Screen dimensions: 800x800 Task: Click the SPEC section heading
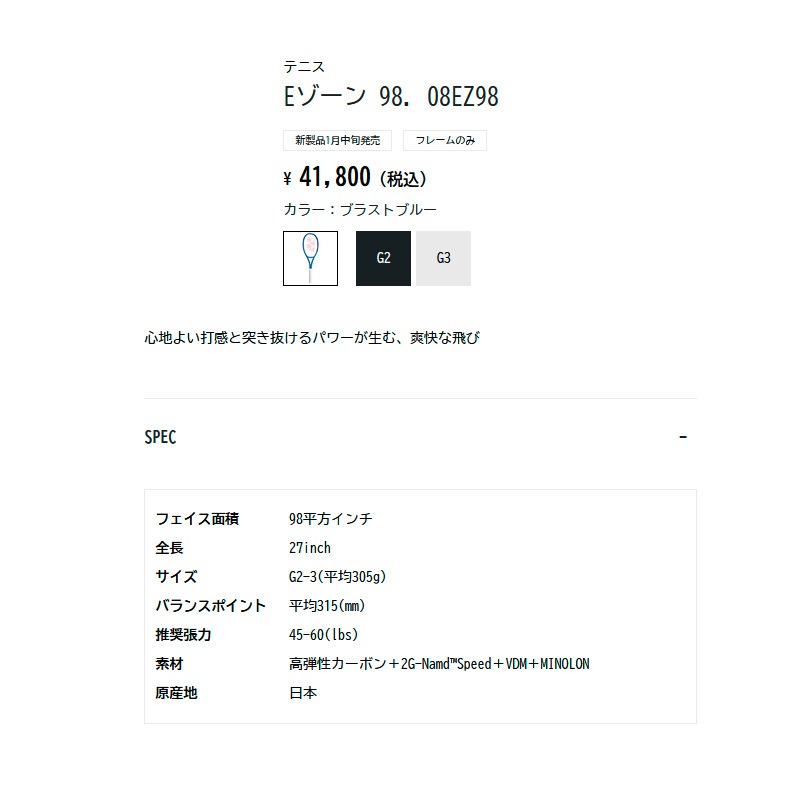pos(160,437)
